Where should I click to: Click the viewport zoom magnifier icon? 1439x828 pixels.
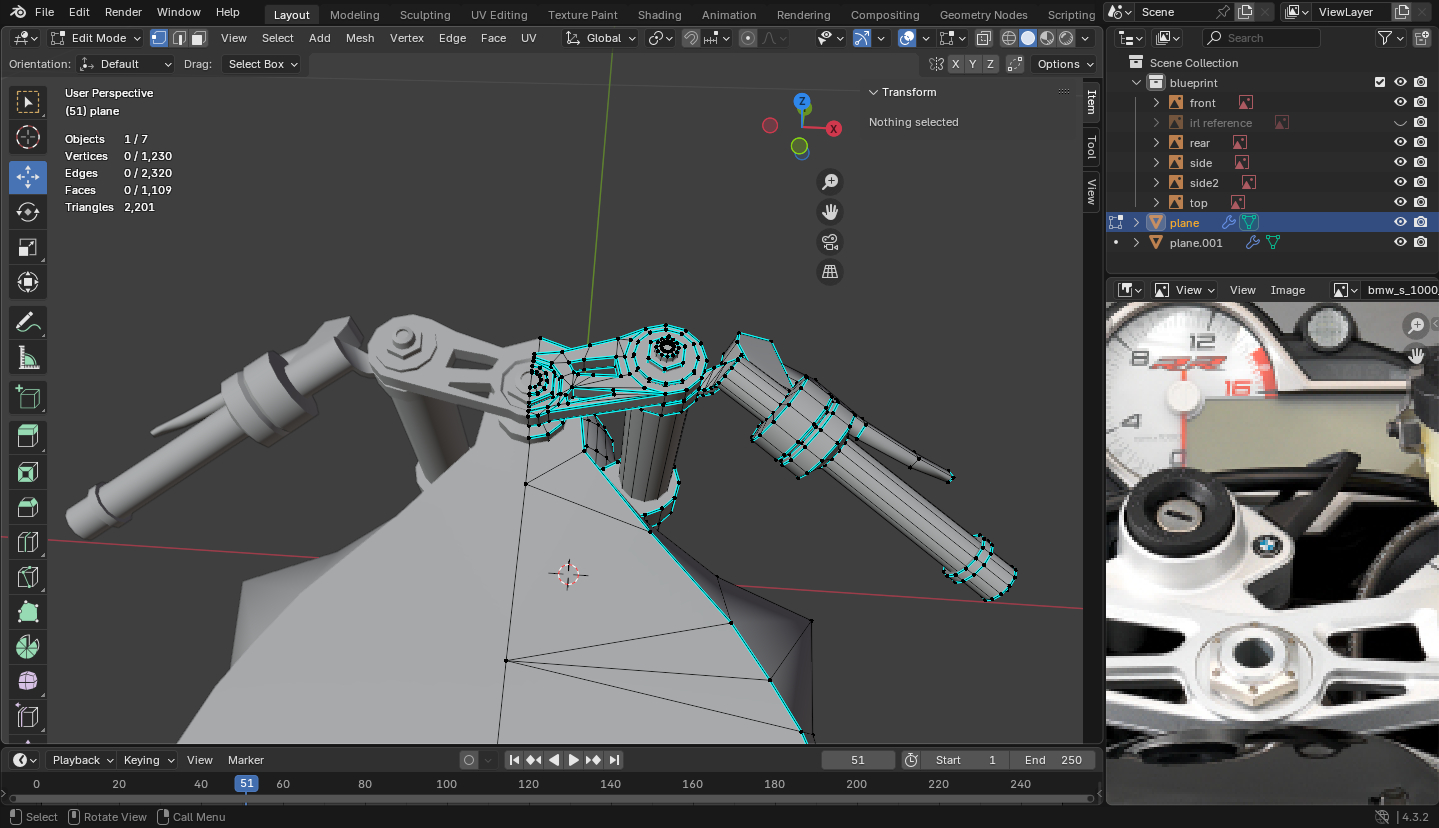pyautogui.click(x=829, y=182)
